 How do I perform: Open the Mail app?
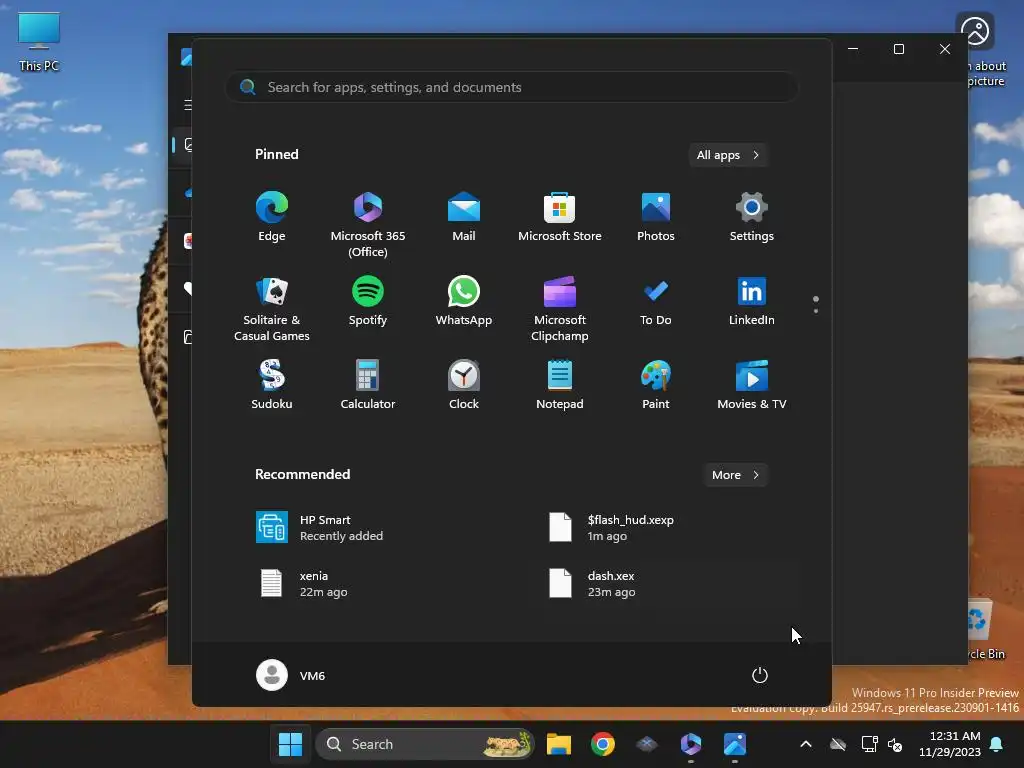464,217
